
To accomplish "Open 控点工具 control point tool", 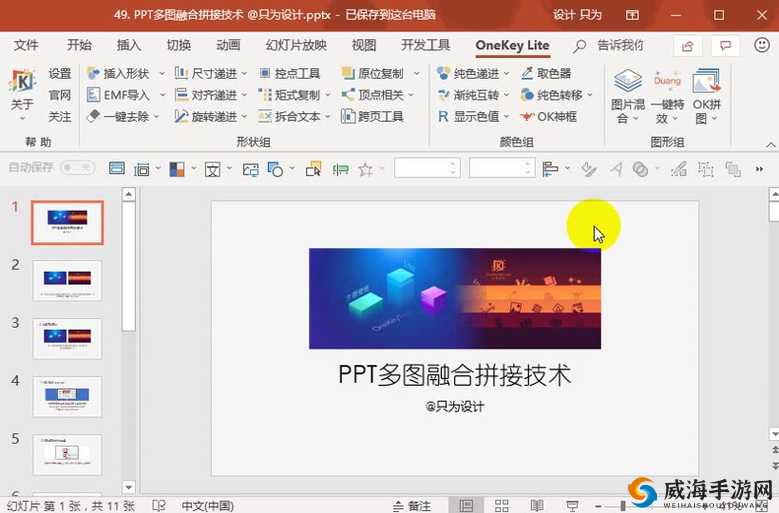I will click(x=290, y=73).
